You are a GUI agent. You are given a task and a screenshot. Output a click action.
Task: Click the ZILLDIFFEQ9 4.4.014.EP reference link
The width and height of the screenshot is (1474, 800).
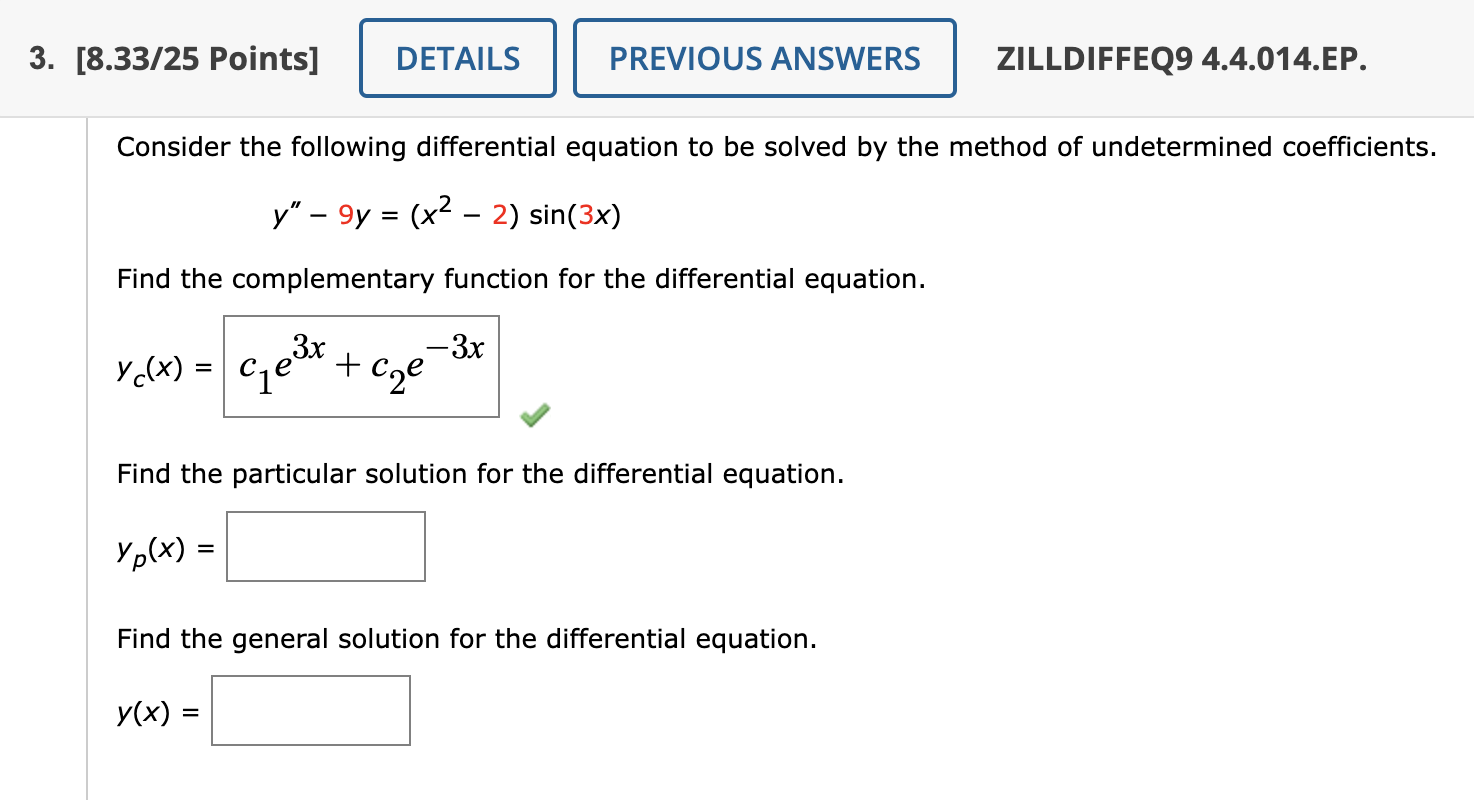click(x=1182, y=58)
